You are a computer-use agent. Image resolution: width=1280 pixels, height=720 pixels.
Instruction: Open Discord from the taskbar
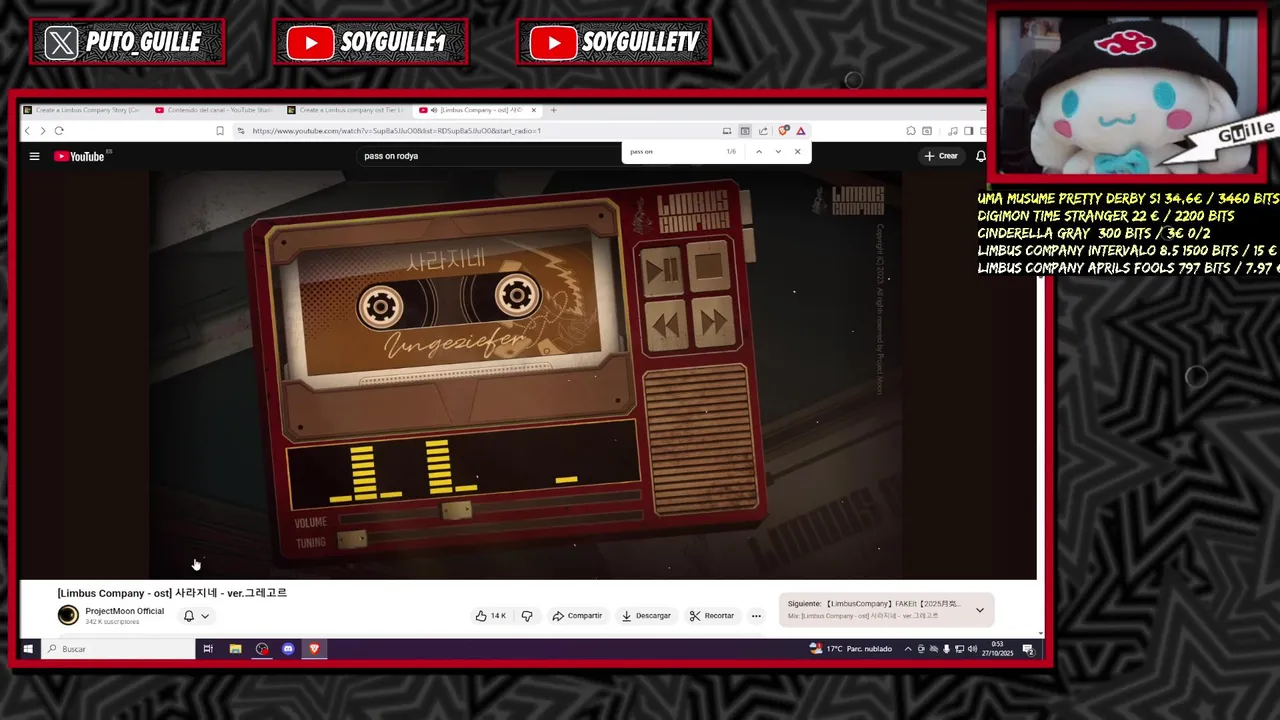(288, 649)
